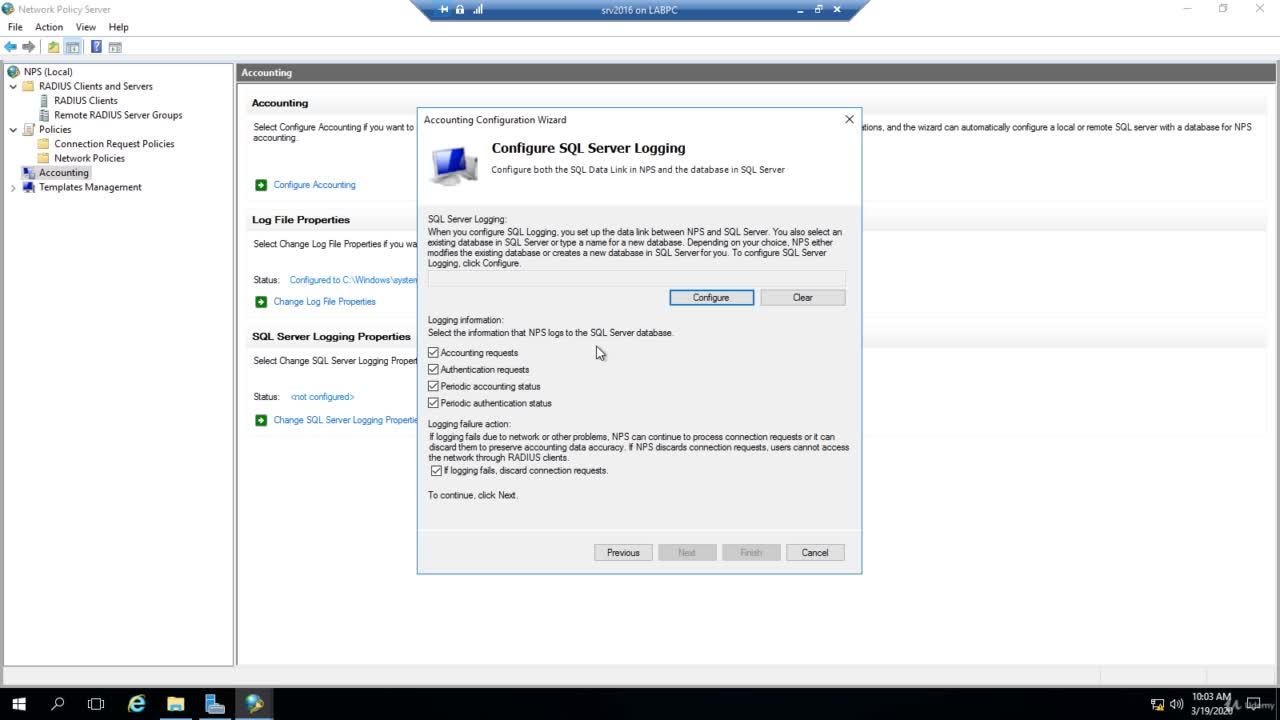The width and height of the screenshot is (1280, 720).
Task: Uncheck Authentication requests checkbox
Action: coord(433,370)
